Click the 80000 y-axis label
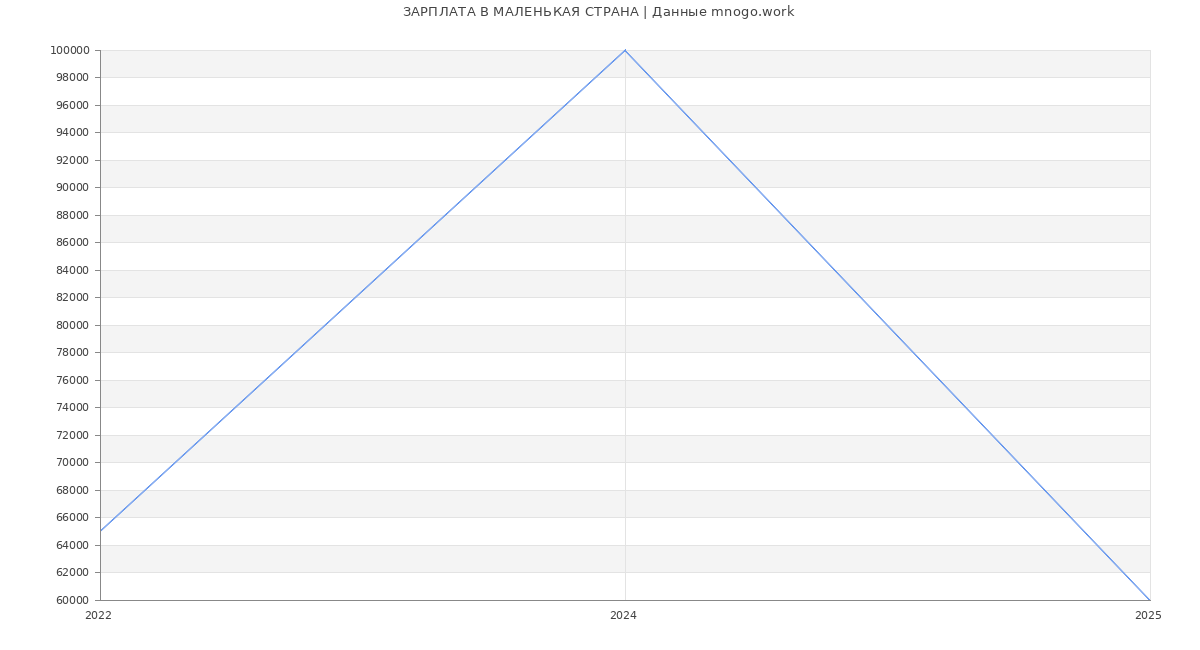 [72, 325]
